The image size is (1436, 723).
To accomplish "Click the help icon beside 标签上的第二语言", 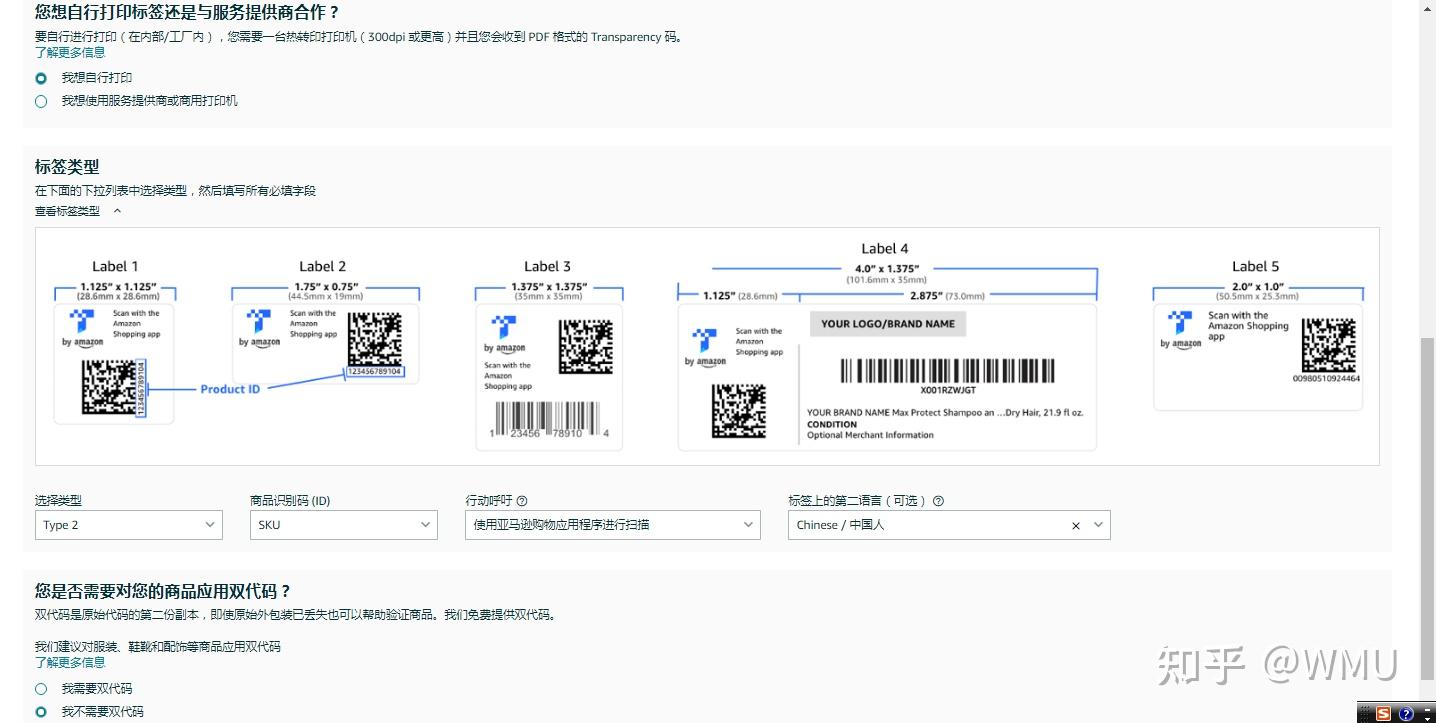I will tap(938, 500).
